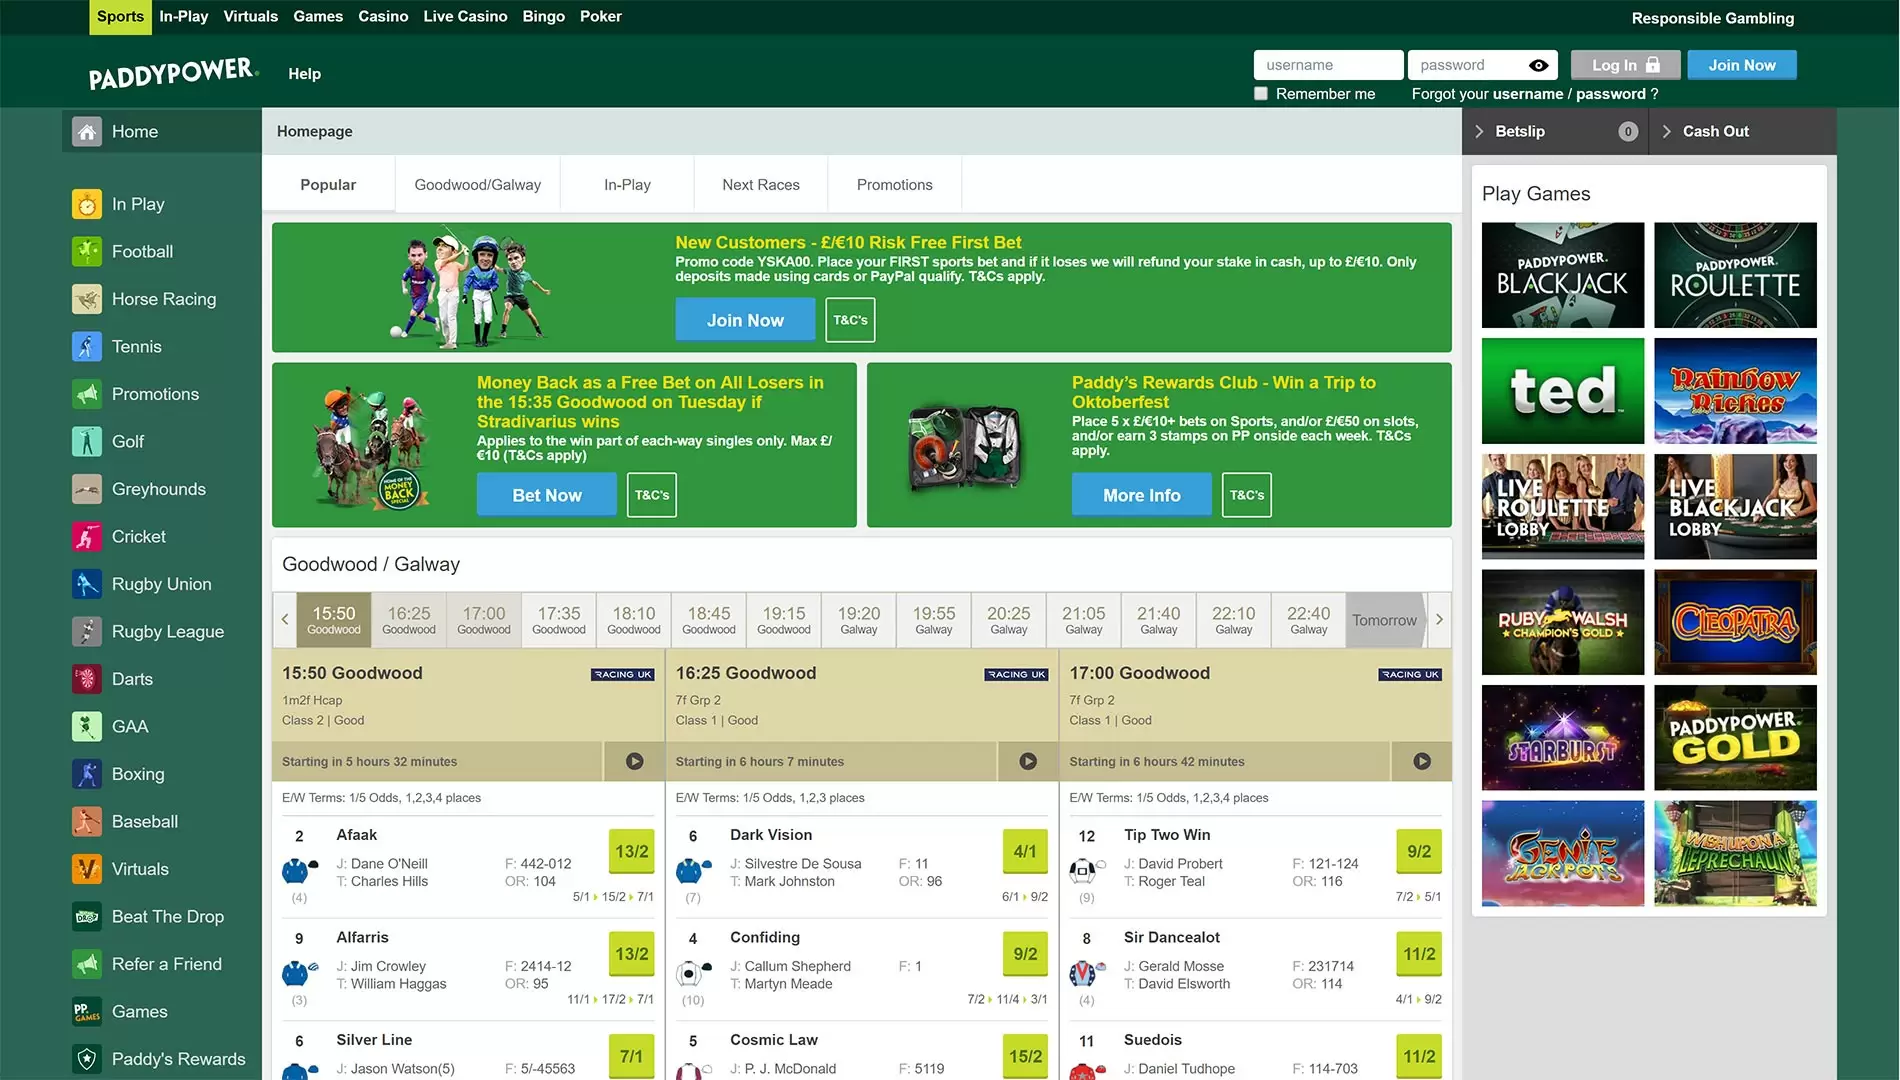1900x1080 pixels.
Task: Switch to the In-Play content tab
Action: tap(627, 185)
